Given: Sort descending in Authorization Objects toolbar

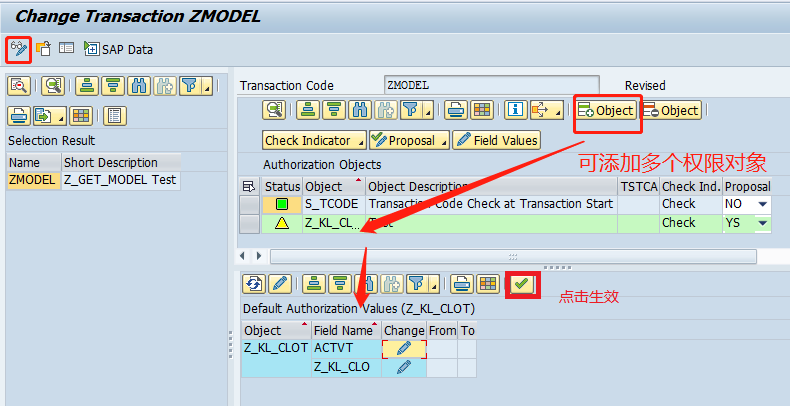Looking at the screenshot, I should tap(334, 110).
